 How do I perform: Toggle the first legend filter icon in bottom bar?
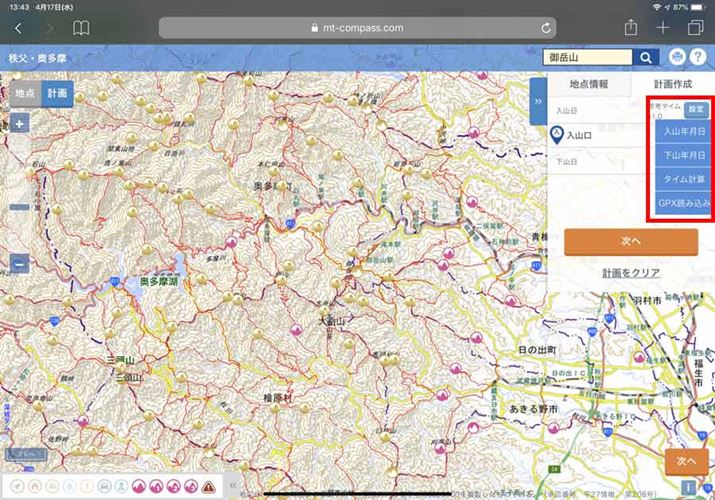tap(16, 487)
